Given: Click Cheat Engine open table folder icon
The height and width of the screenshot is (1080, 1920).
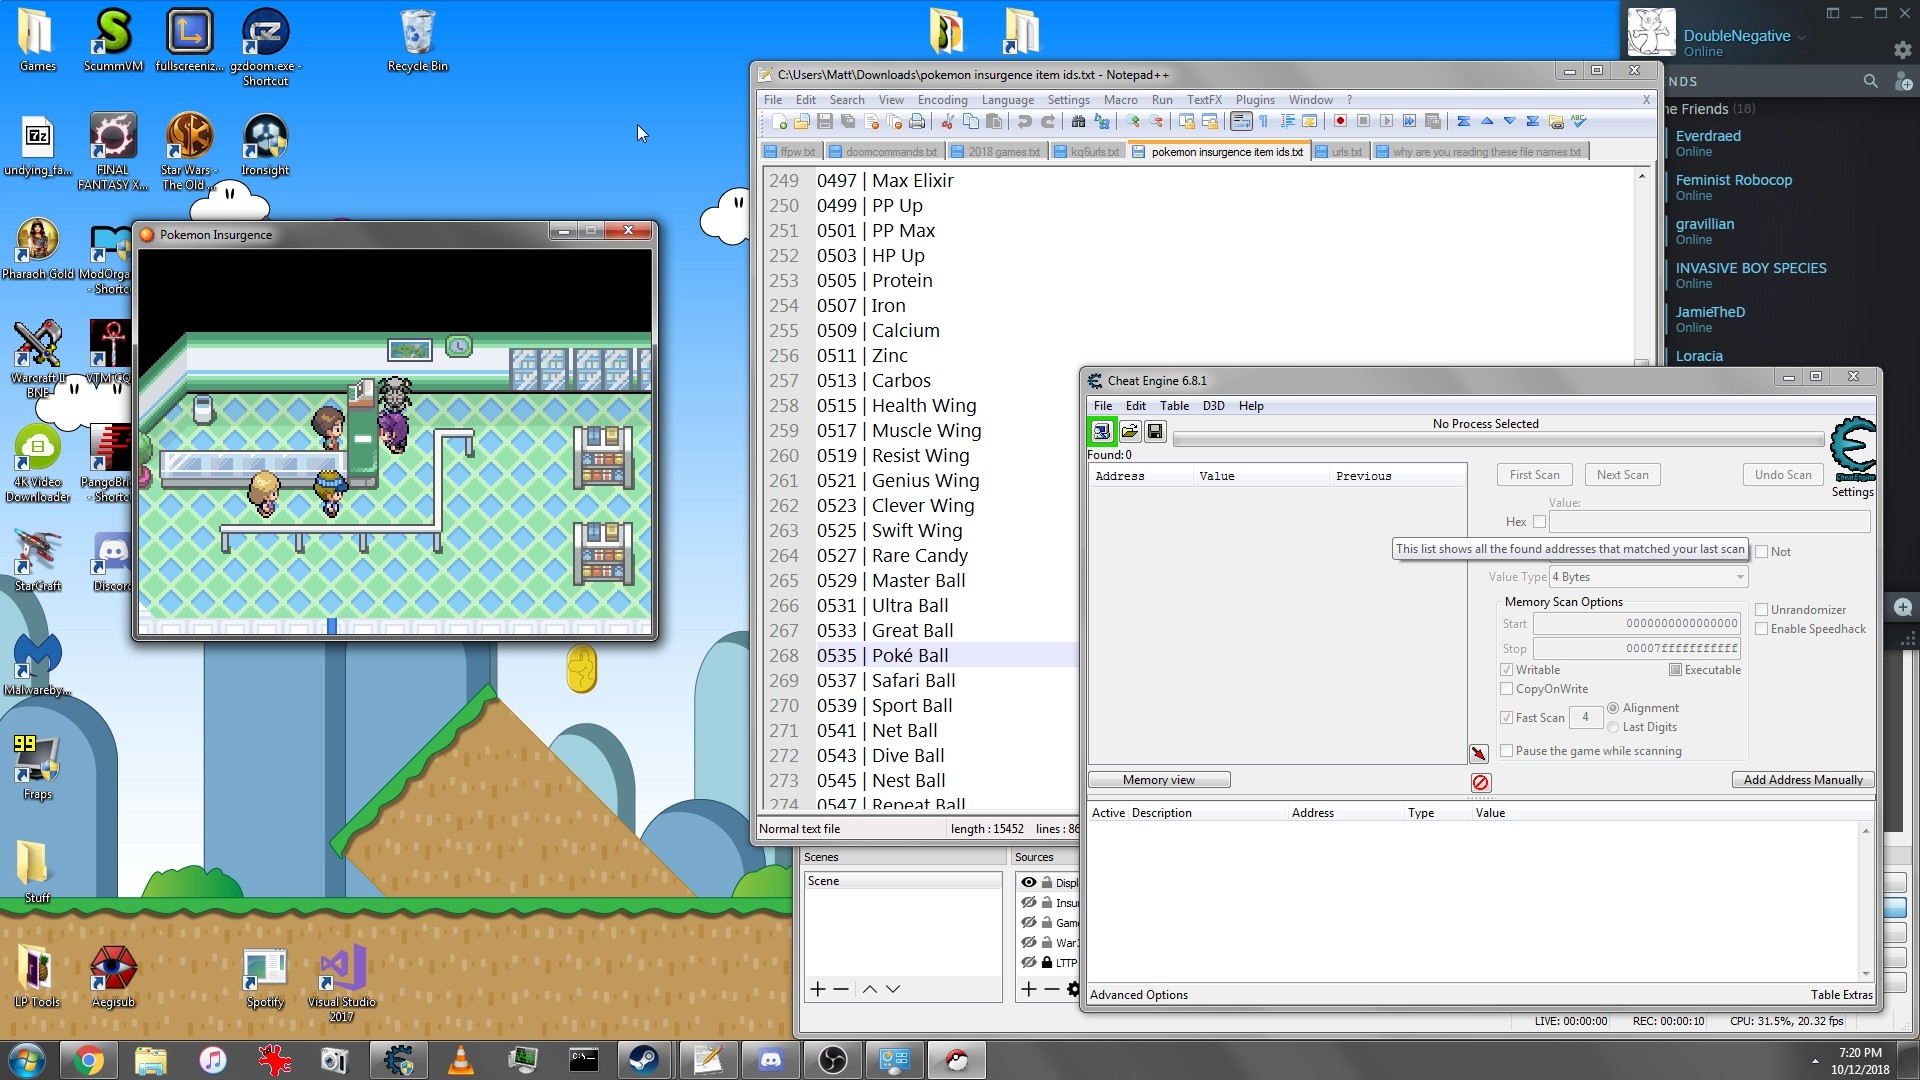Looking at the screenshot, I should tap(1129, 431).
